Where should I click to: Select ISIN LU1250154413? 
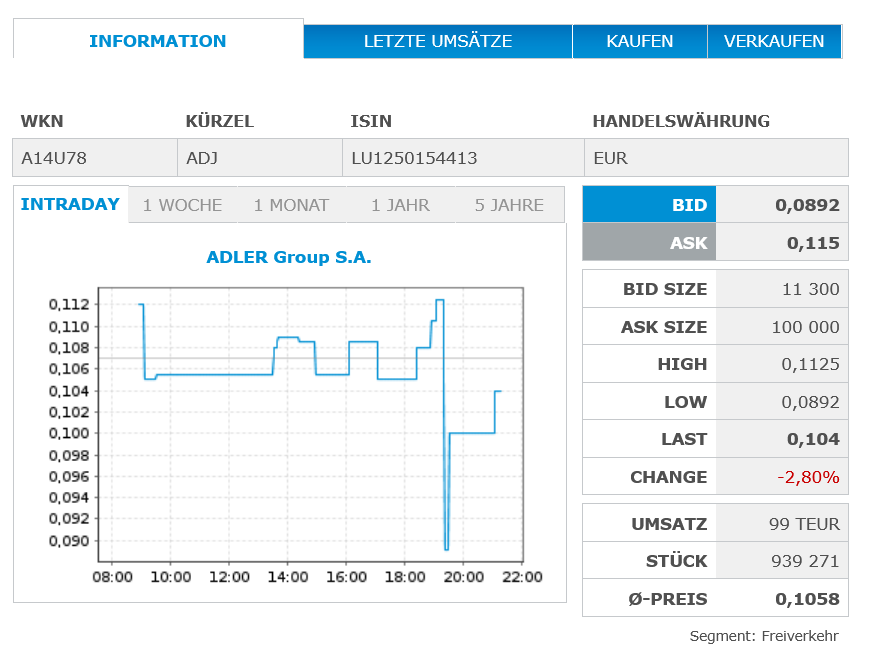pyautogui.click(x=414, y=158)
